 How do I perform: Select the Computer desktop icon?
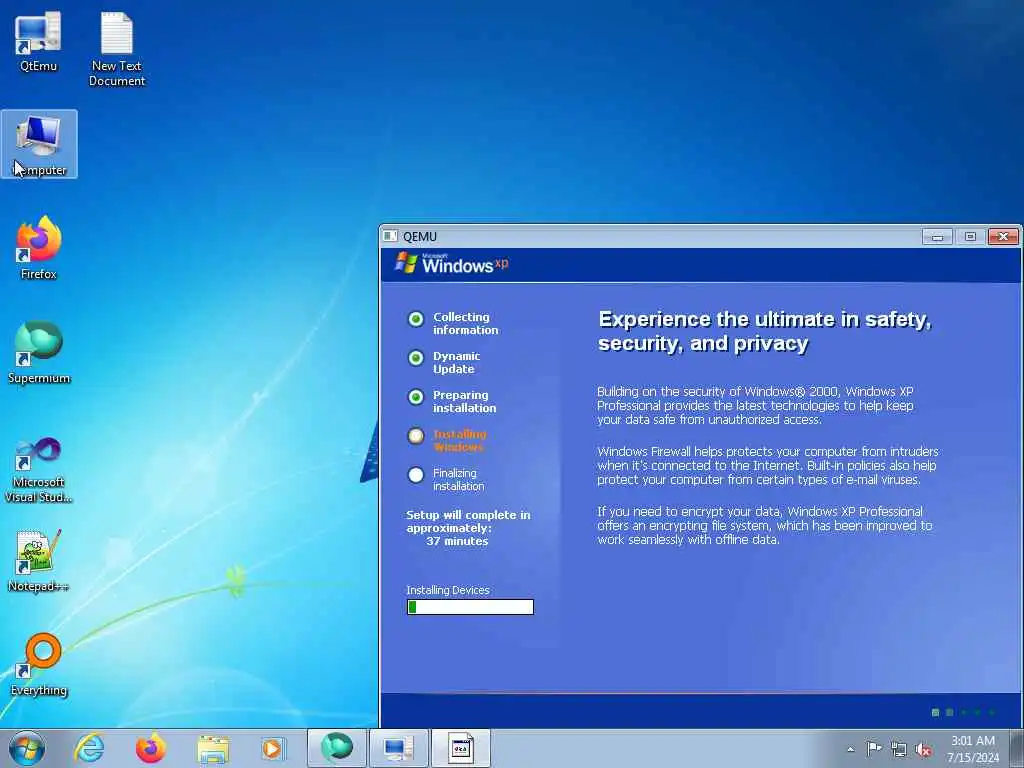39,144
